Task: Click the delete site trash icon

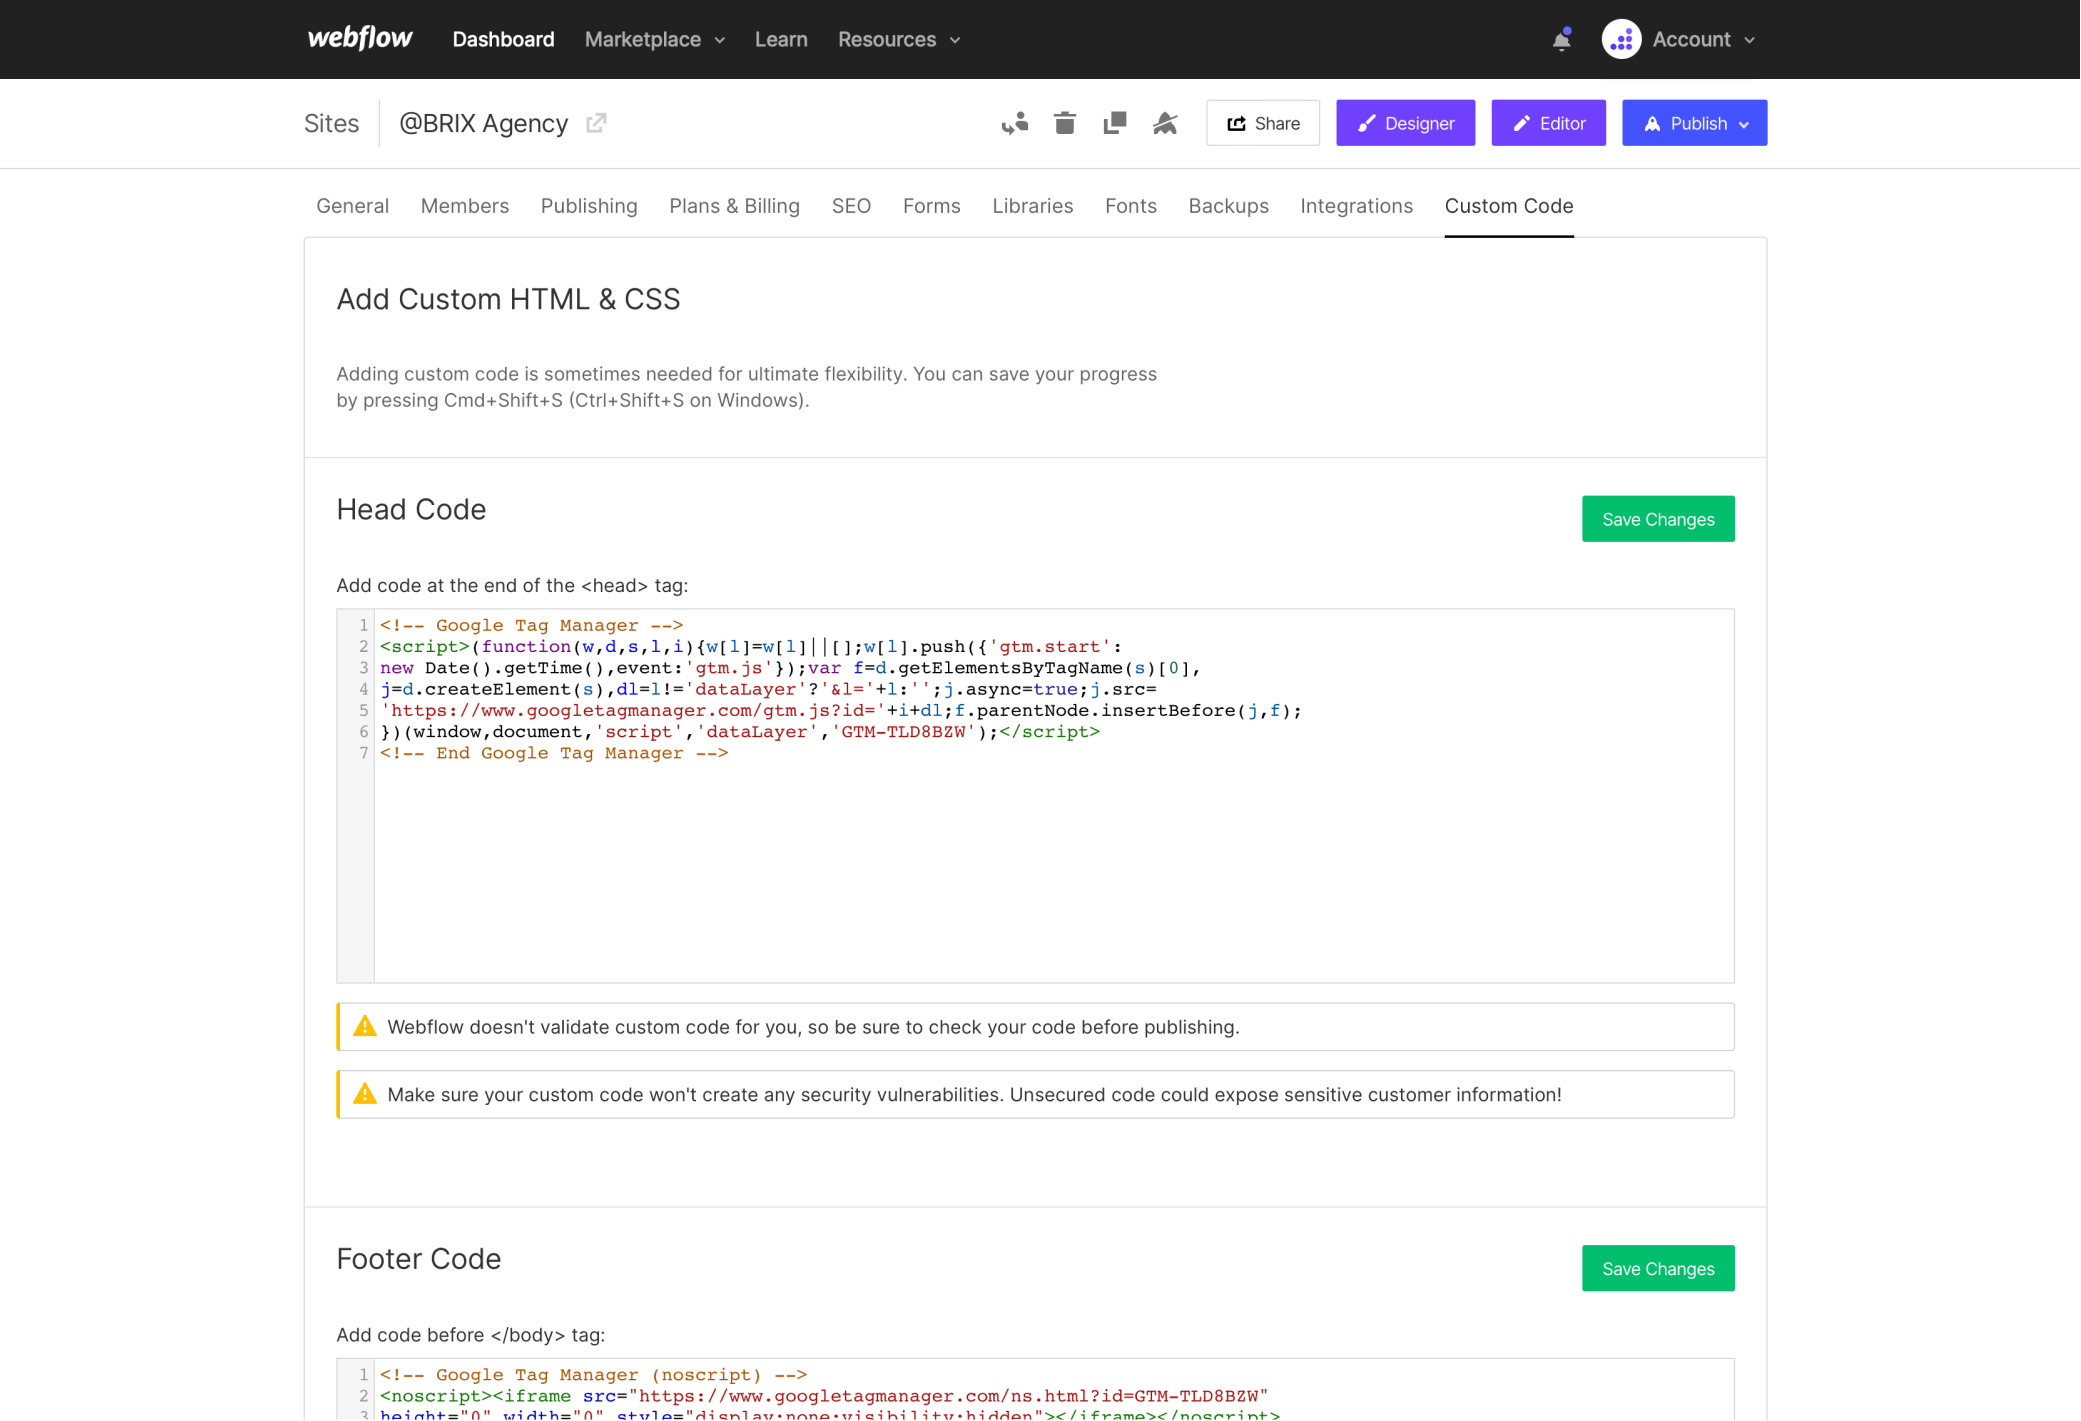Action: (1065, 123)
